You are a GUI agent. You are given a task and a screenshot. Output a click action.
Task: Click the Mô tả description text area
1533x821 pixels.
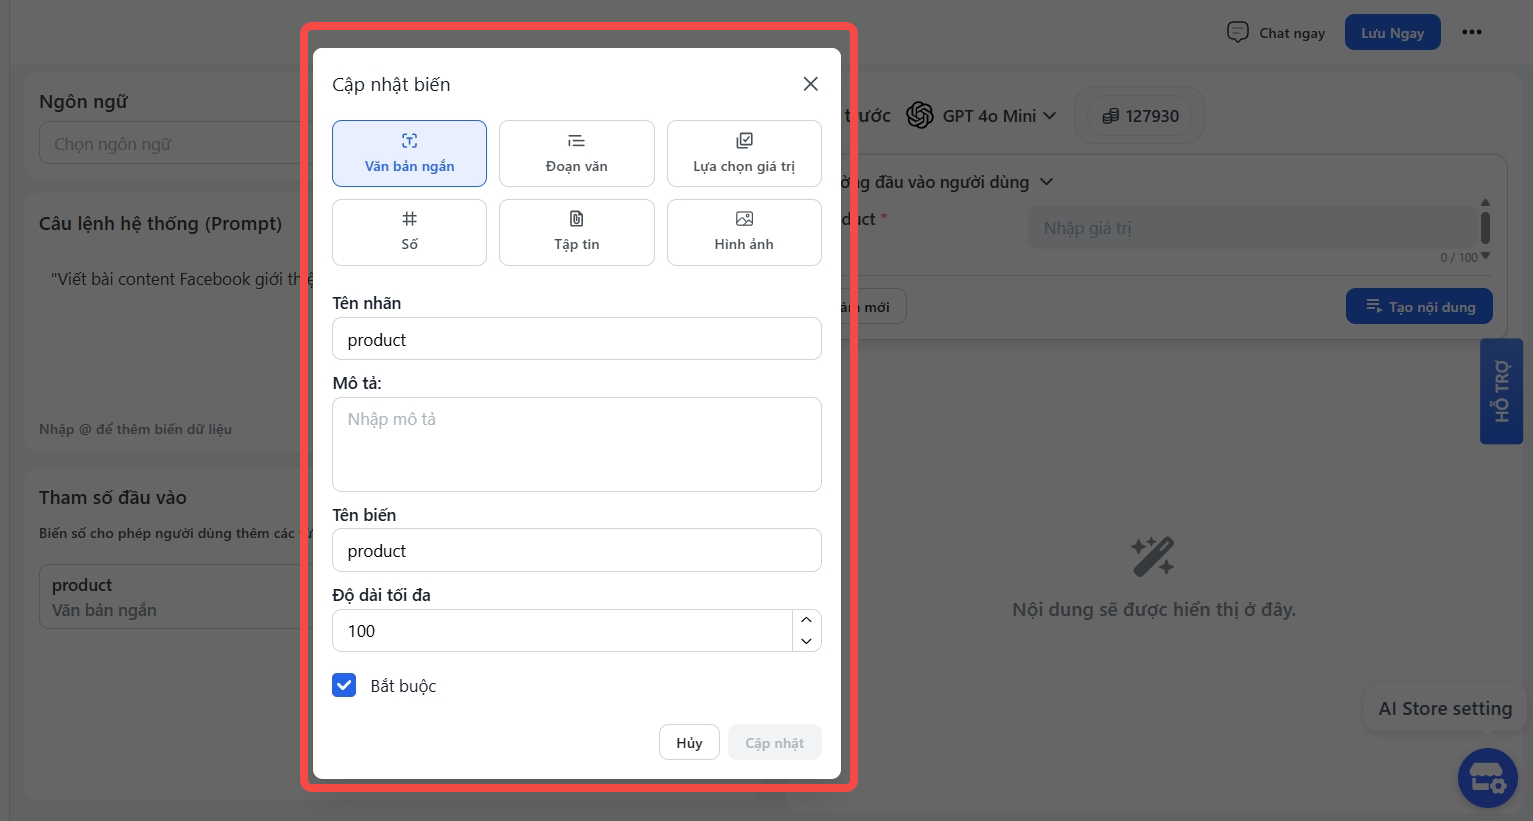(x=576, y=444)
